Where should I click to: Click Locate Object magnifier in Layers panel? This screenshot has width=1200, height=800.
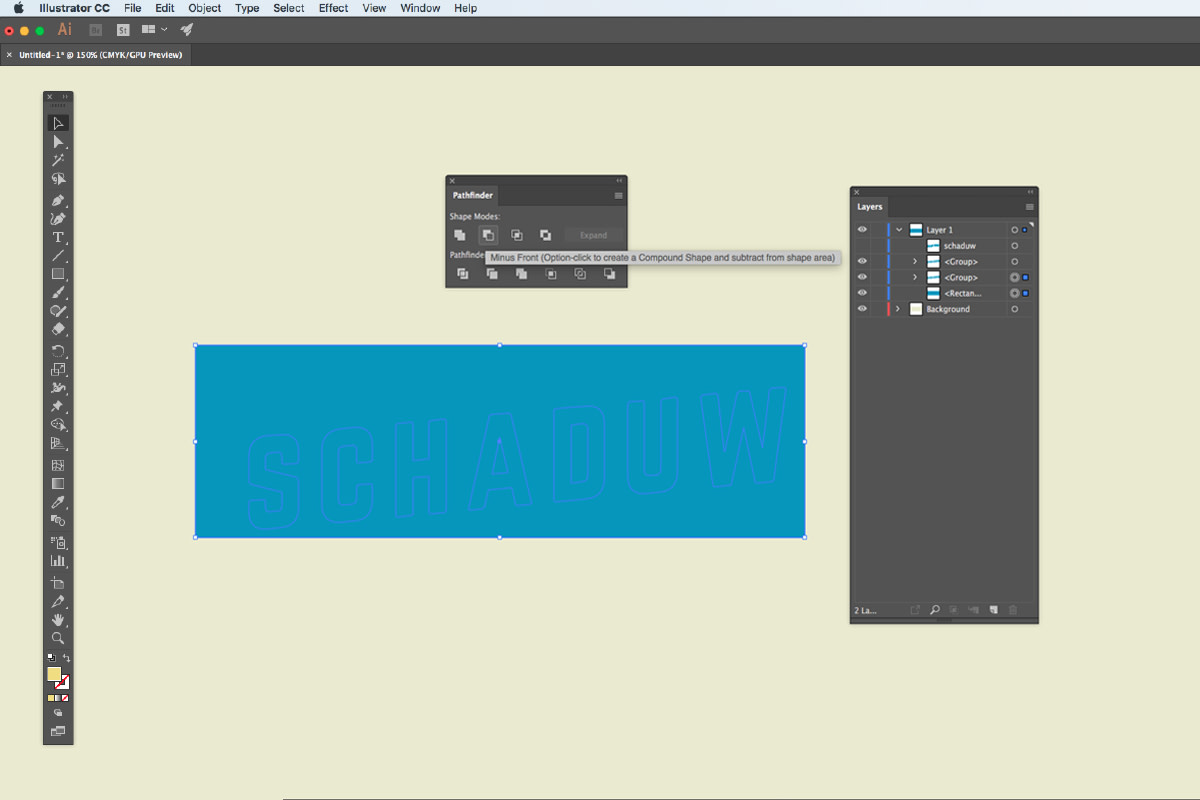[934, 610]
